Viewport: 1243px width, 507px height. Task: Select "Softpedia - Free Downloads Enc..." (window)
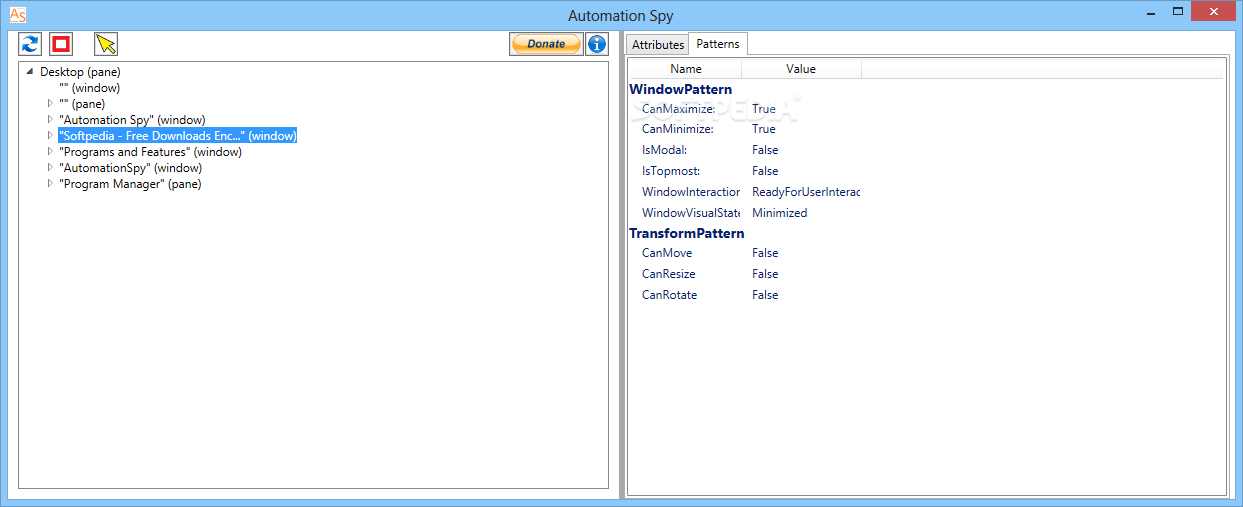point(178,136)
